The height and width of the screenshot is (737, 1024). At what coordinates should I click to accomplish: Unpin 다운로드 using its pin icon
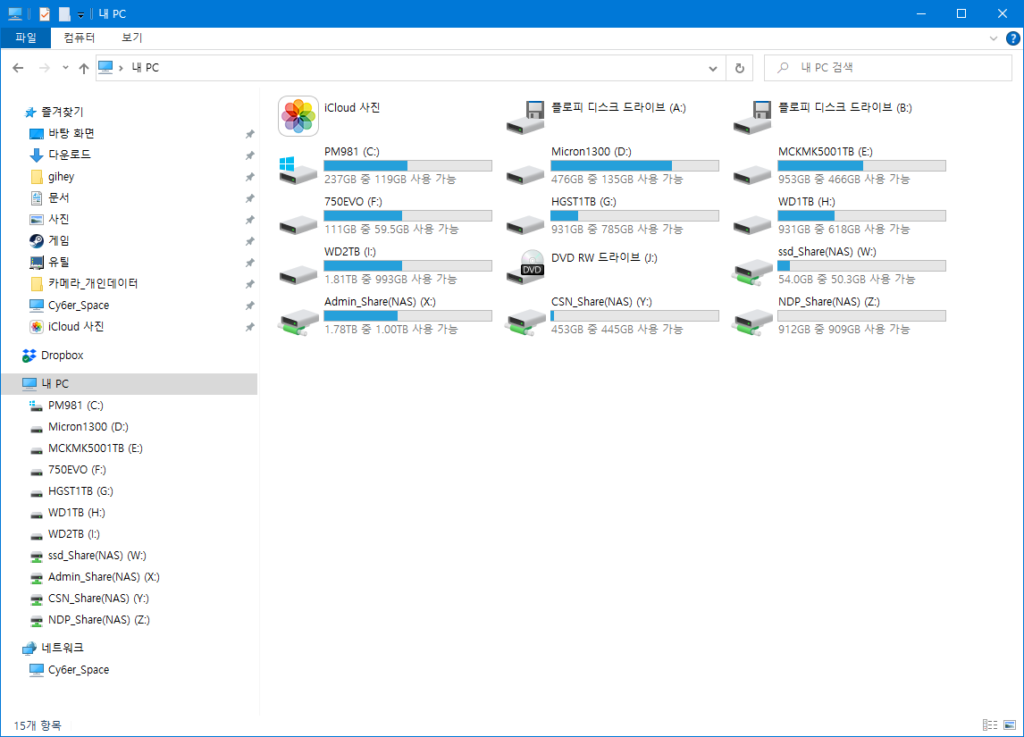(x=249, y=155)
